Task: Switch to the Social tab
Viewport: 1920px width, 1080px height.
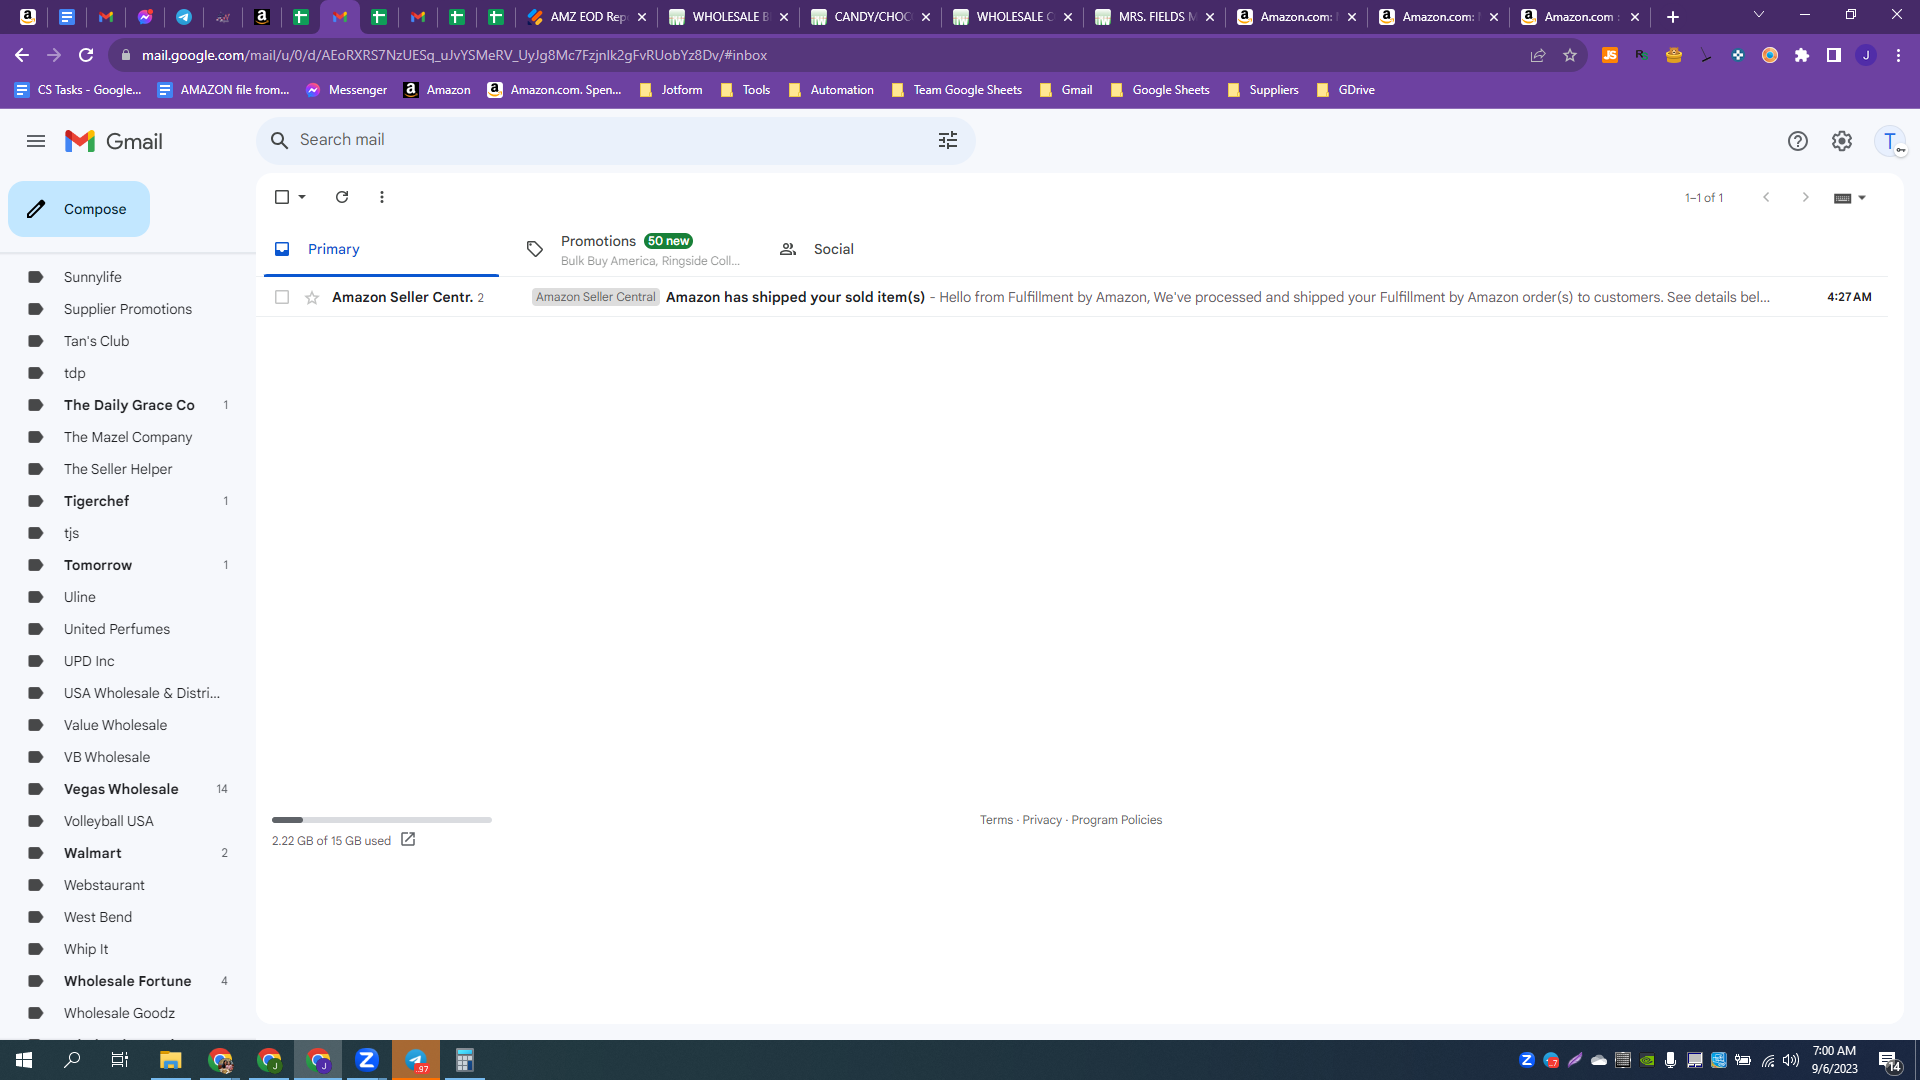Action: click(887, 249)
